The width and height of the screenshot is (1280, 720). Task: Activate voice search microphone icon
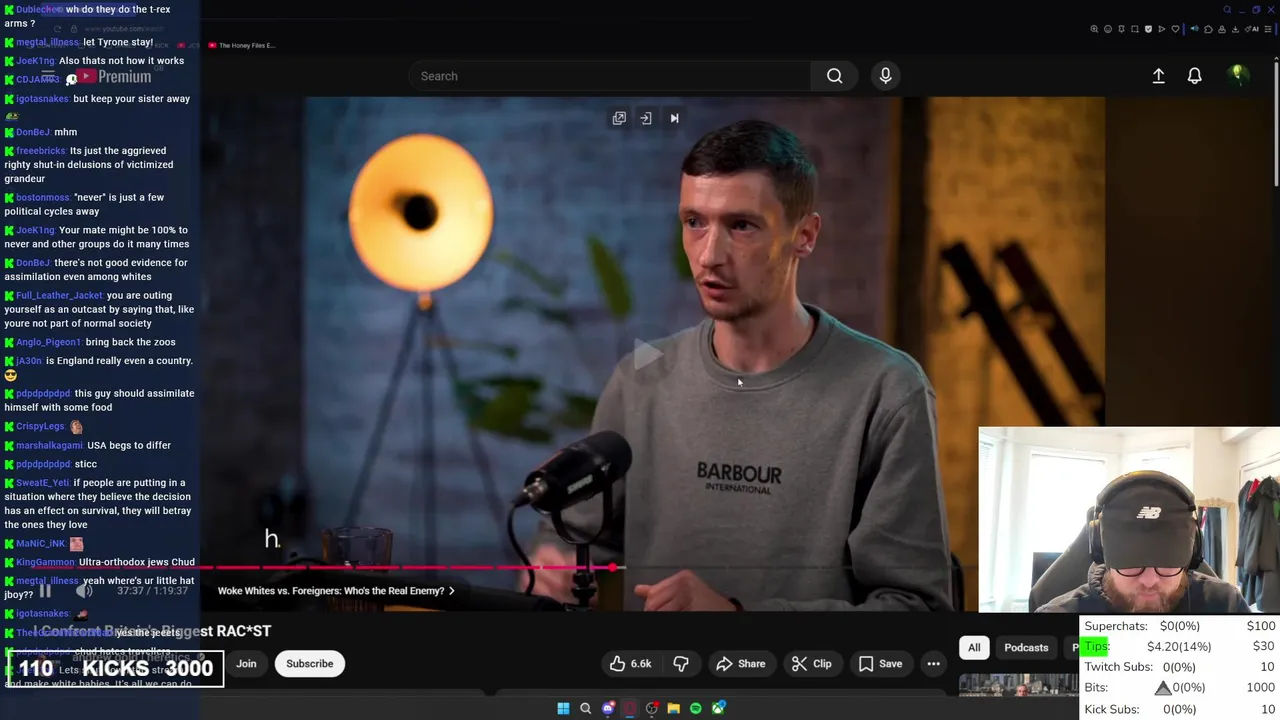885,76
